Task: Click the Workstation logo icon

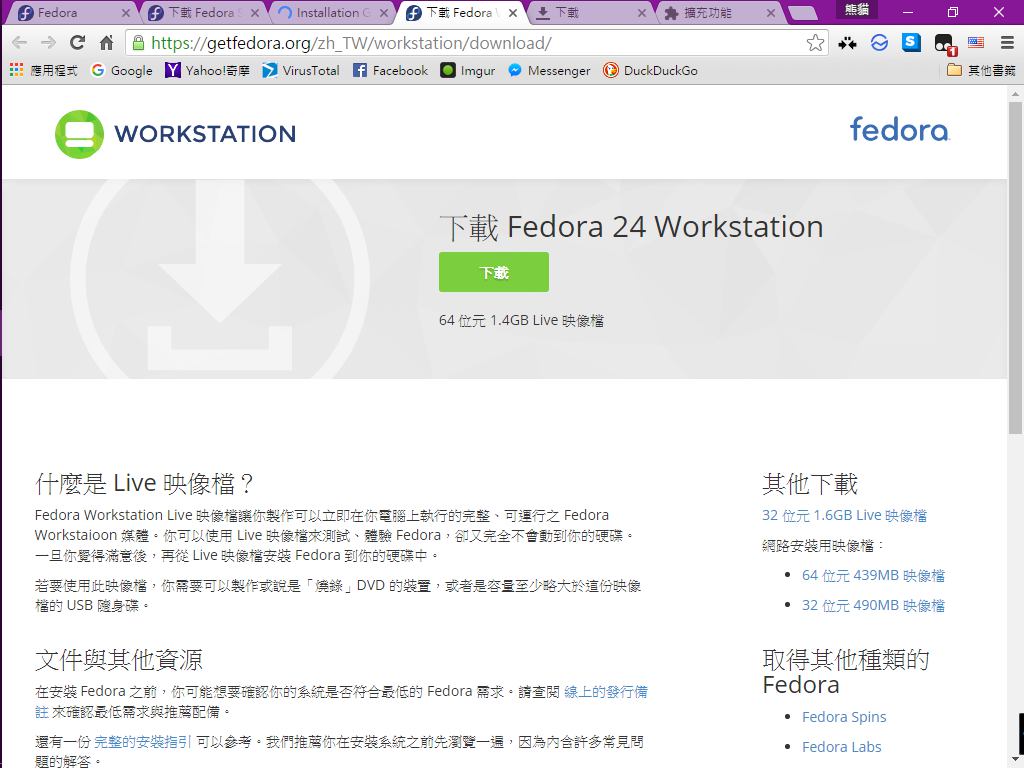Action: (79, 134)
